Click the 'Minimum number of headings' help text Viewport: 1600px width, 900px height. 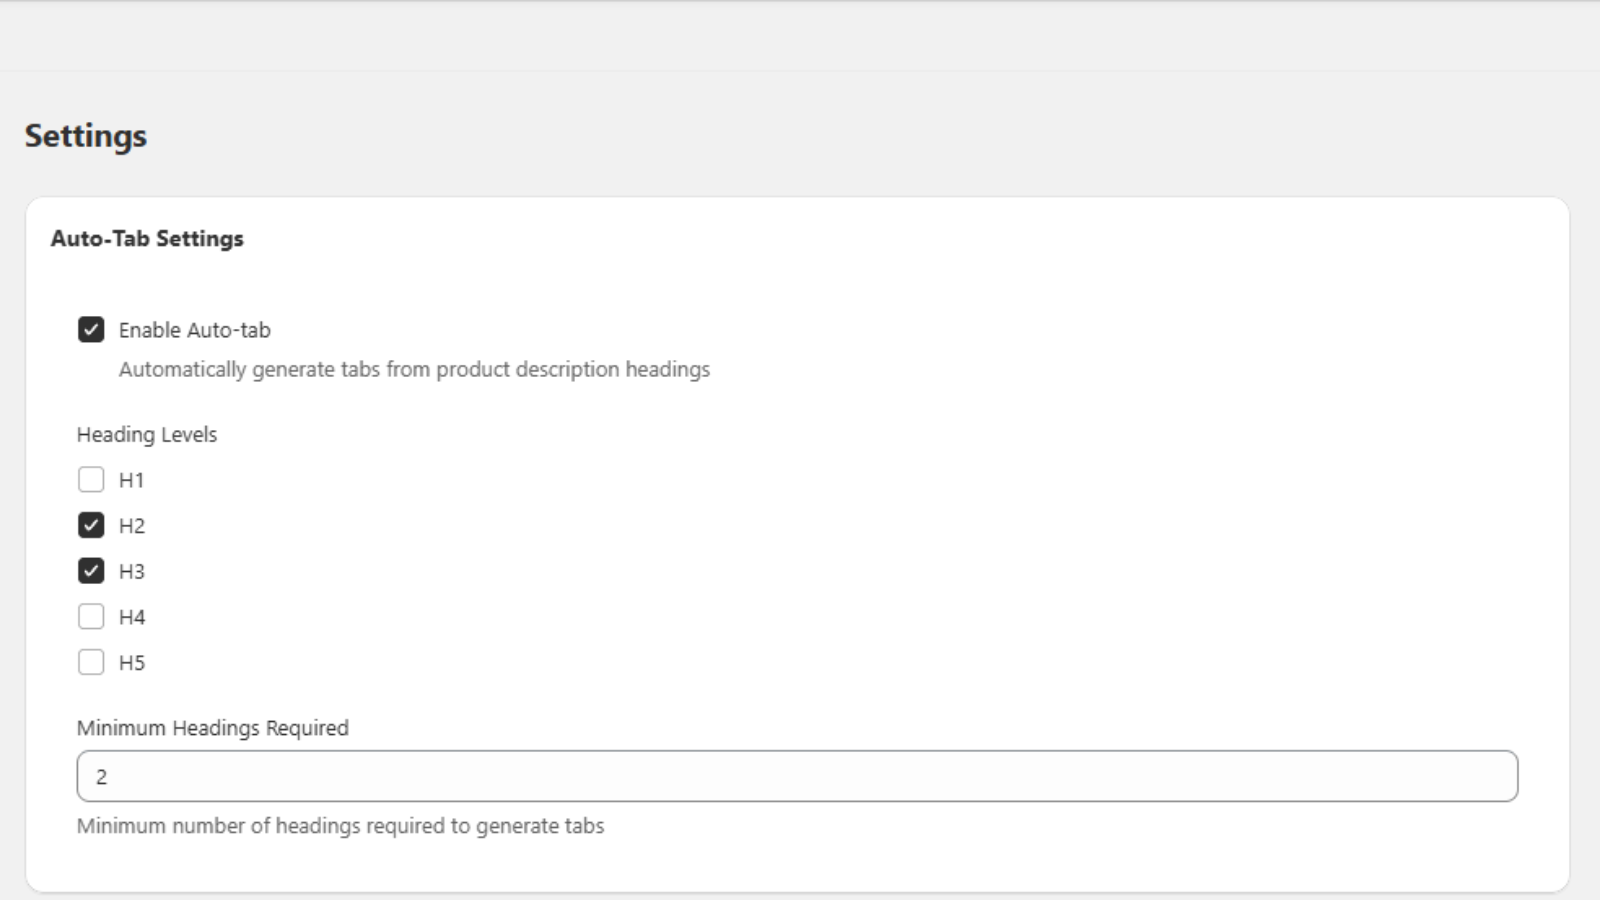pyautogui.click(x=340, y=826)
